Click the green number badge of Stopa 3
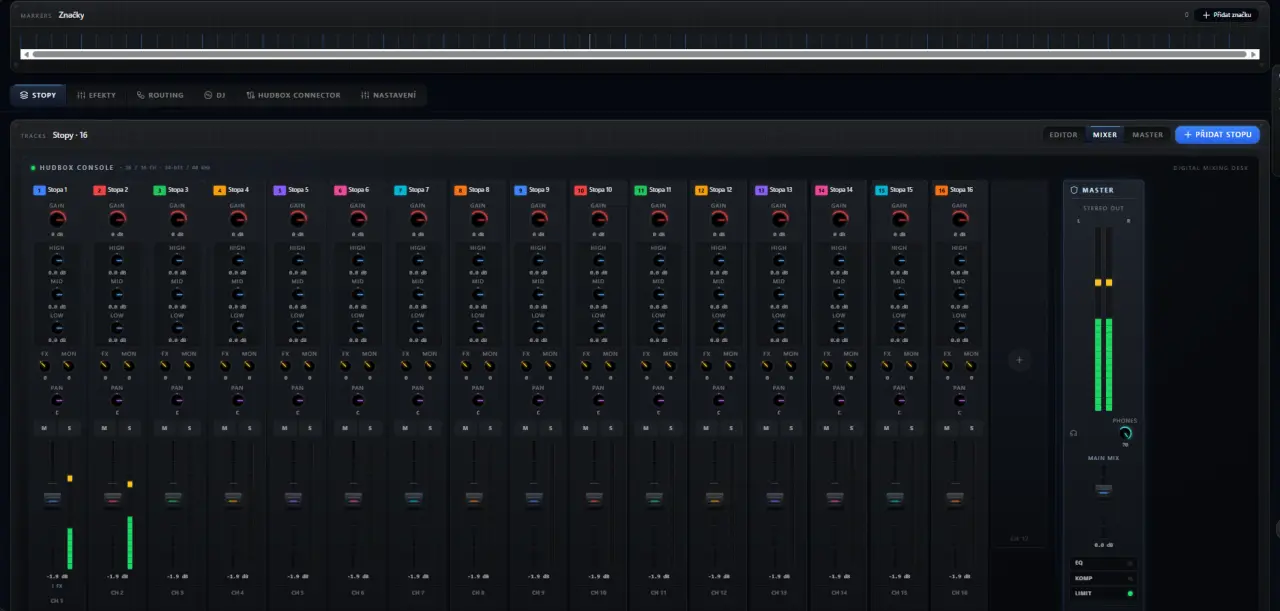1280x611 pixels. pos(159,190)
